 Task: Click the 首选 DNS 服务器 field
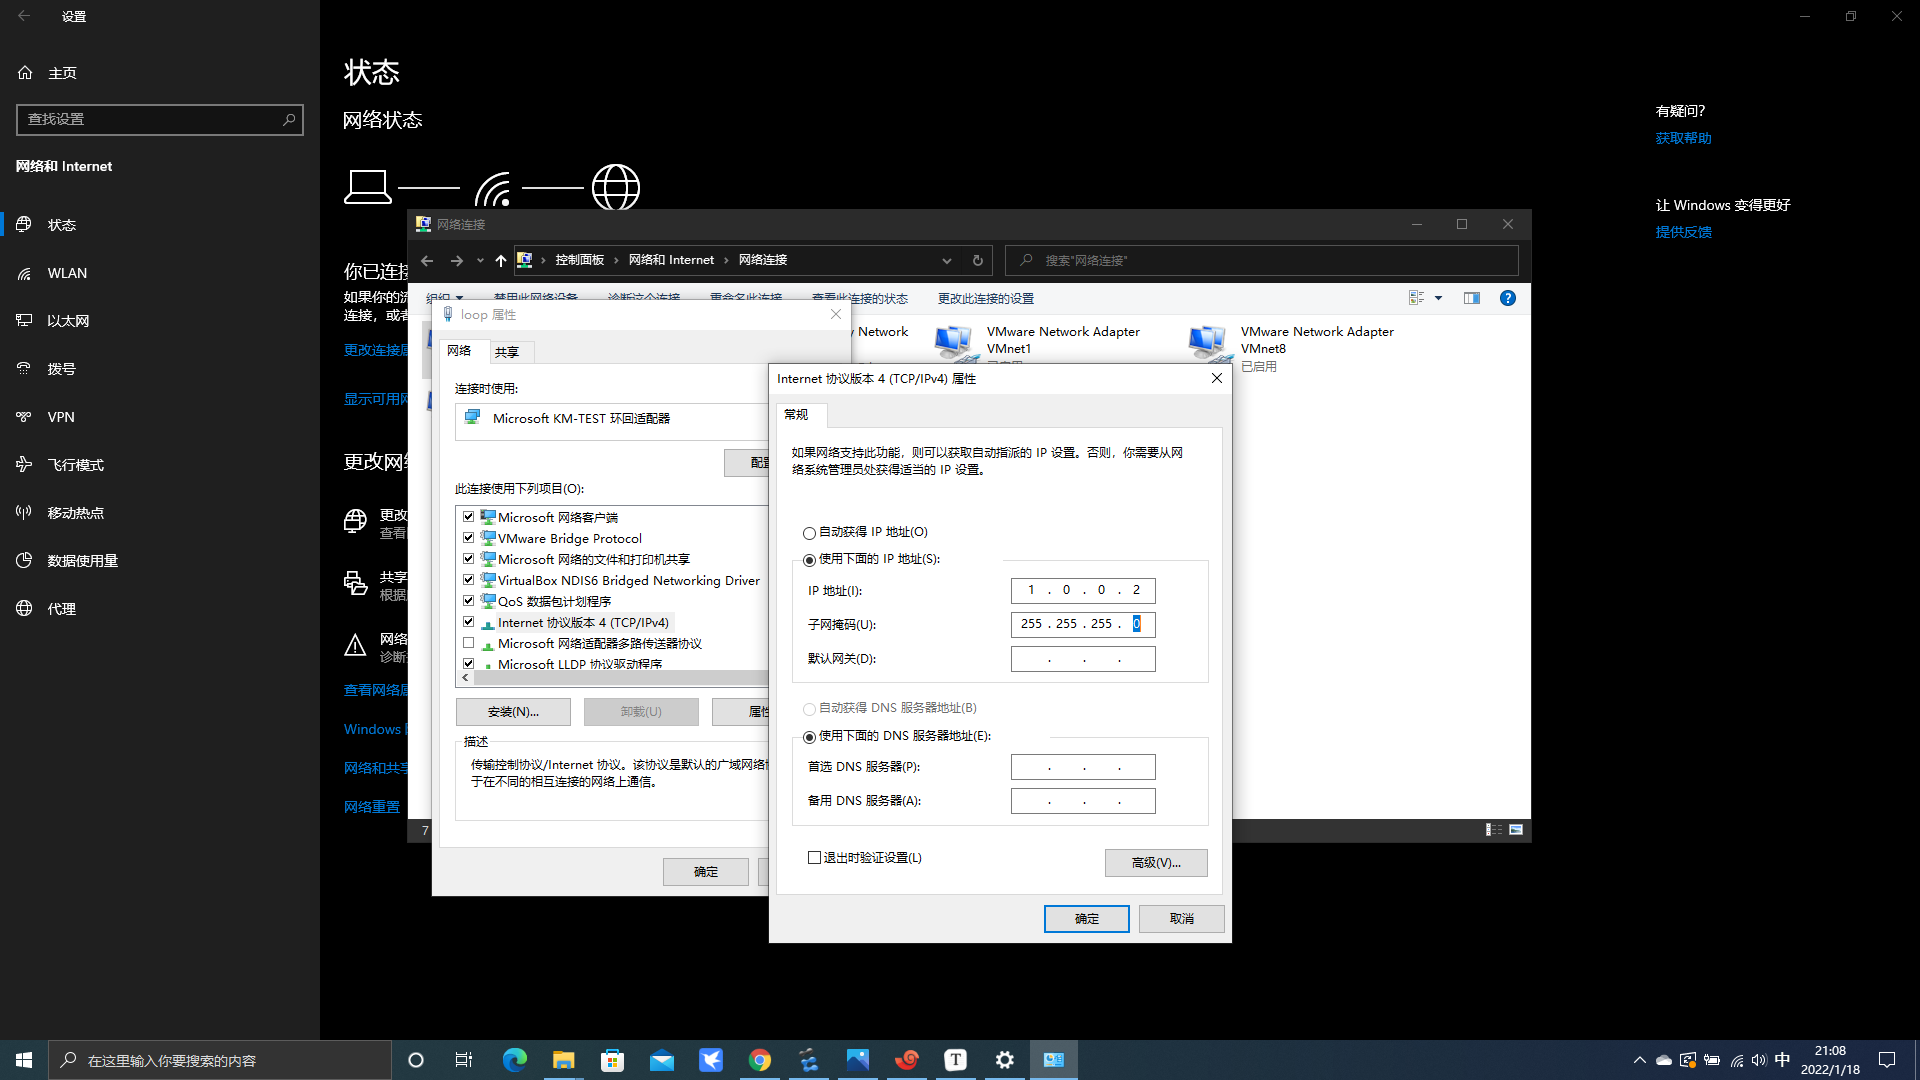click(1083, 767)
